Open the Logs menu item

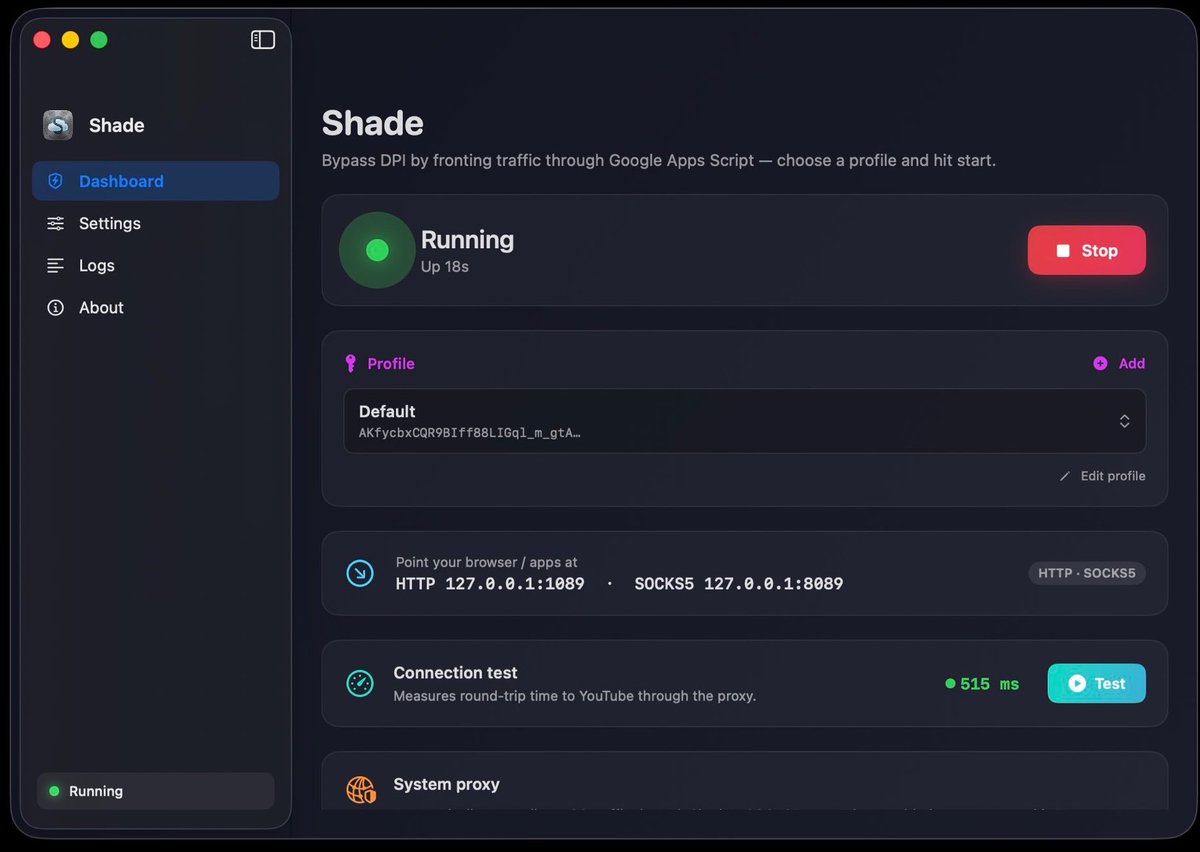pos(156,265)
